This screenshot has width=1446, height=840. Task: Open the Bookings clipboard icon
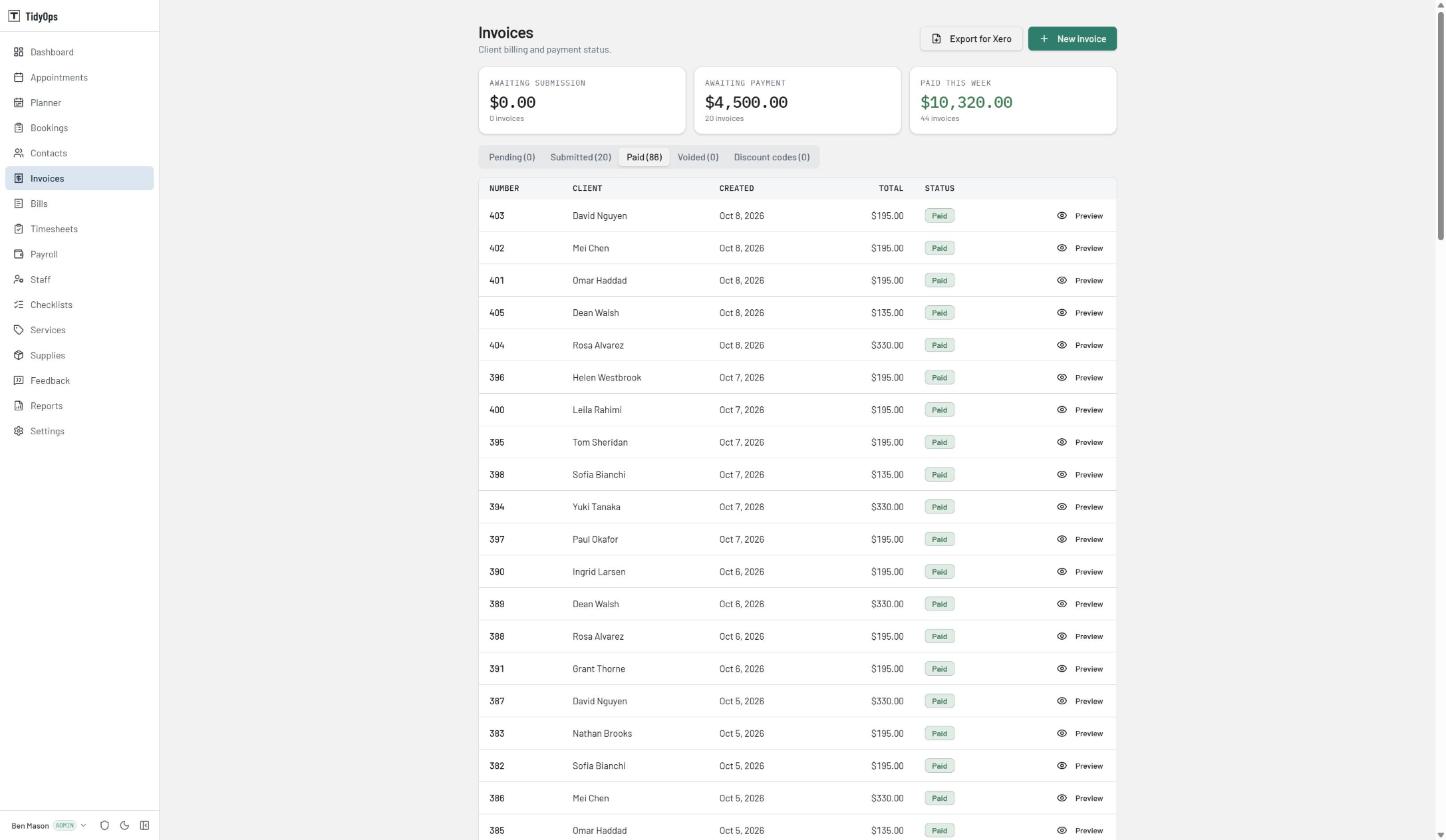18,128
